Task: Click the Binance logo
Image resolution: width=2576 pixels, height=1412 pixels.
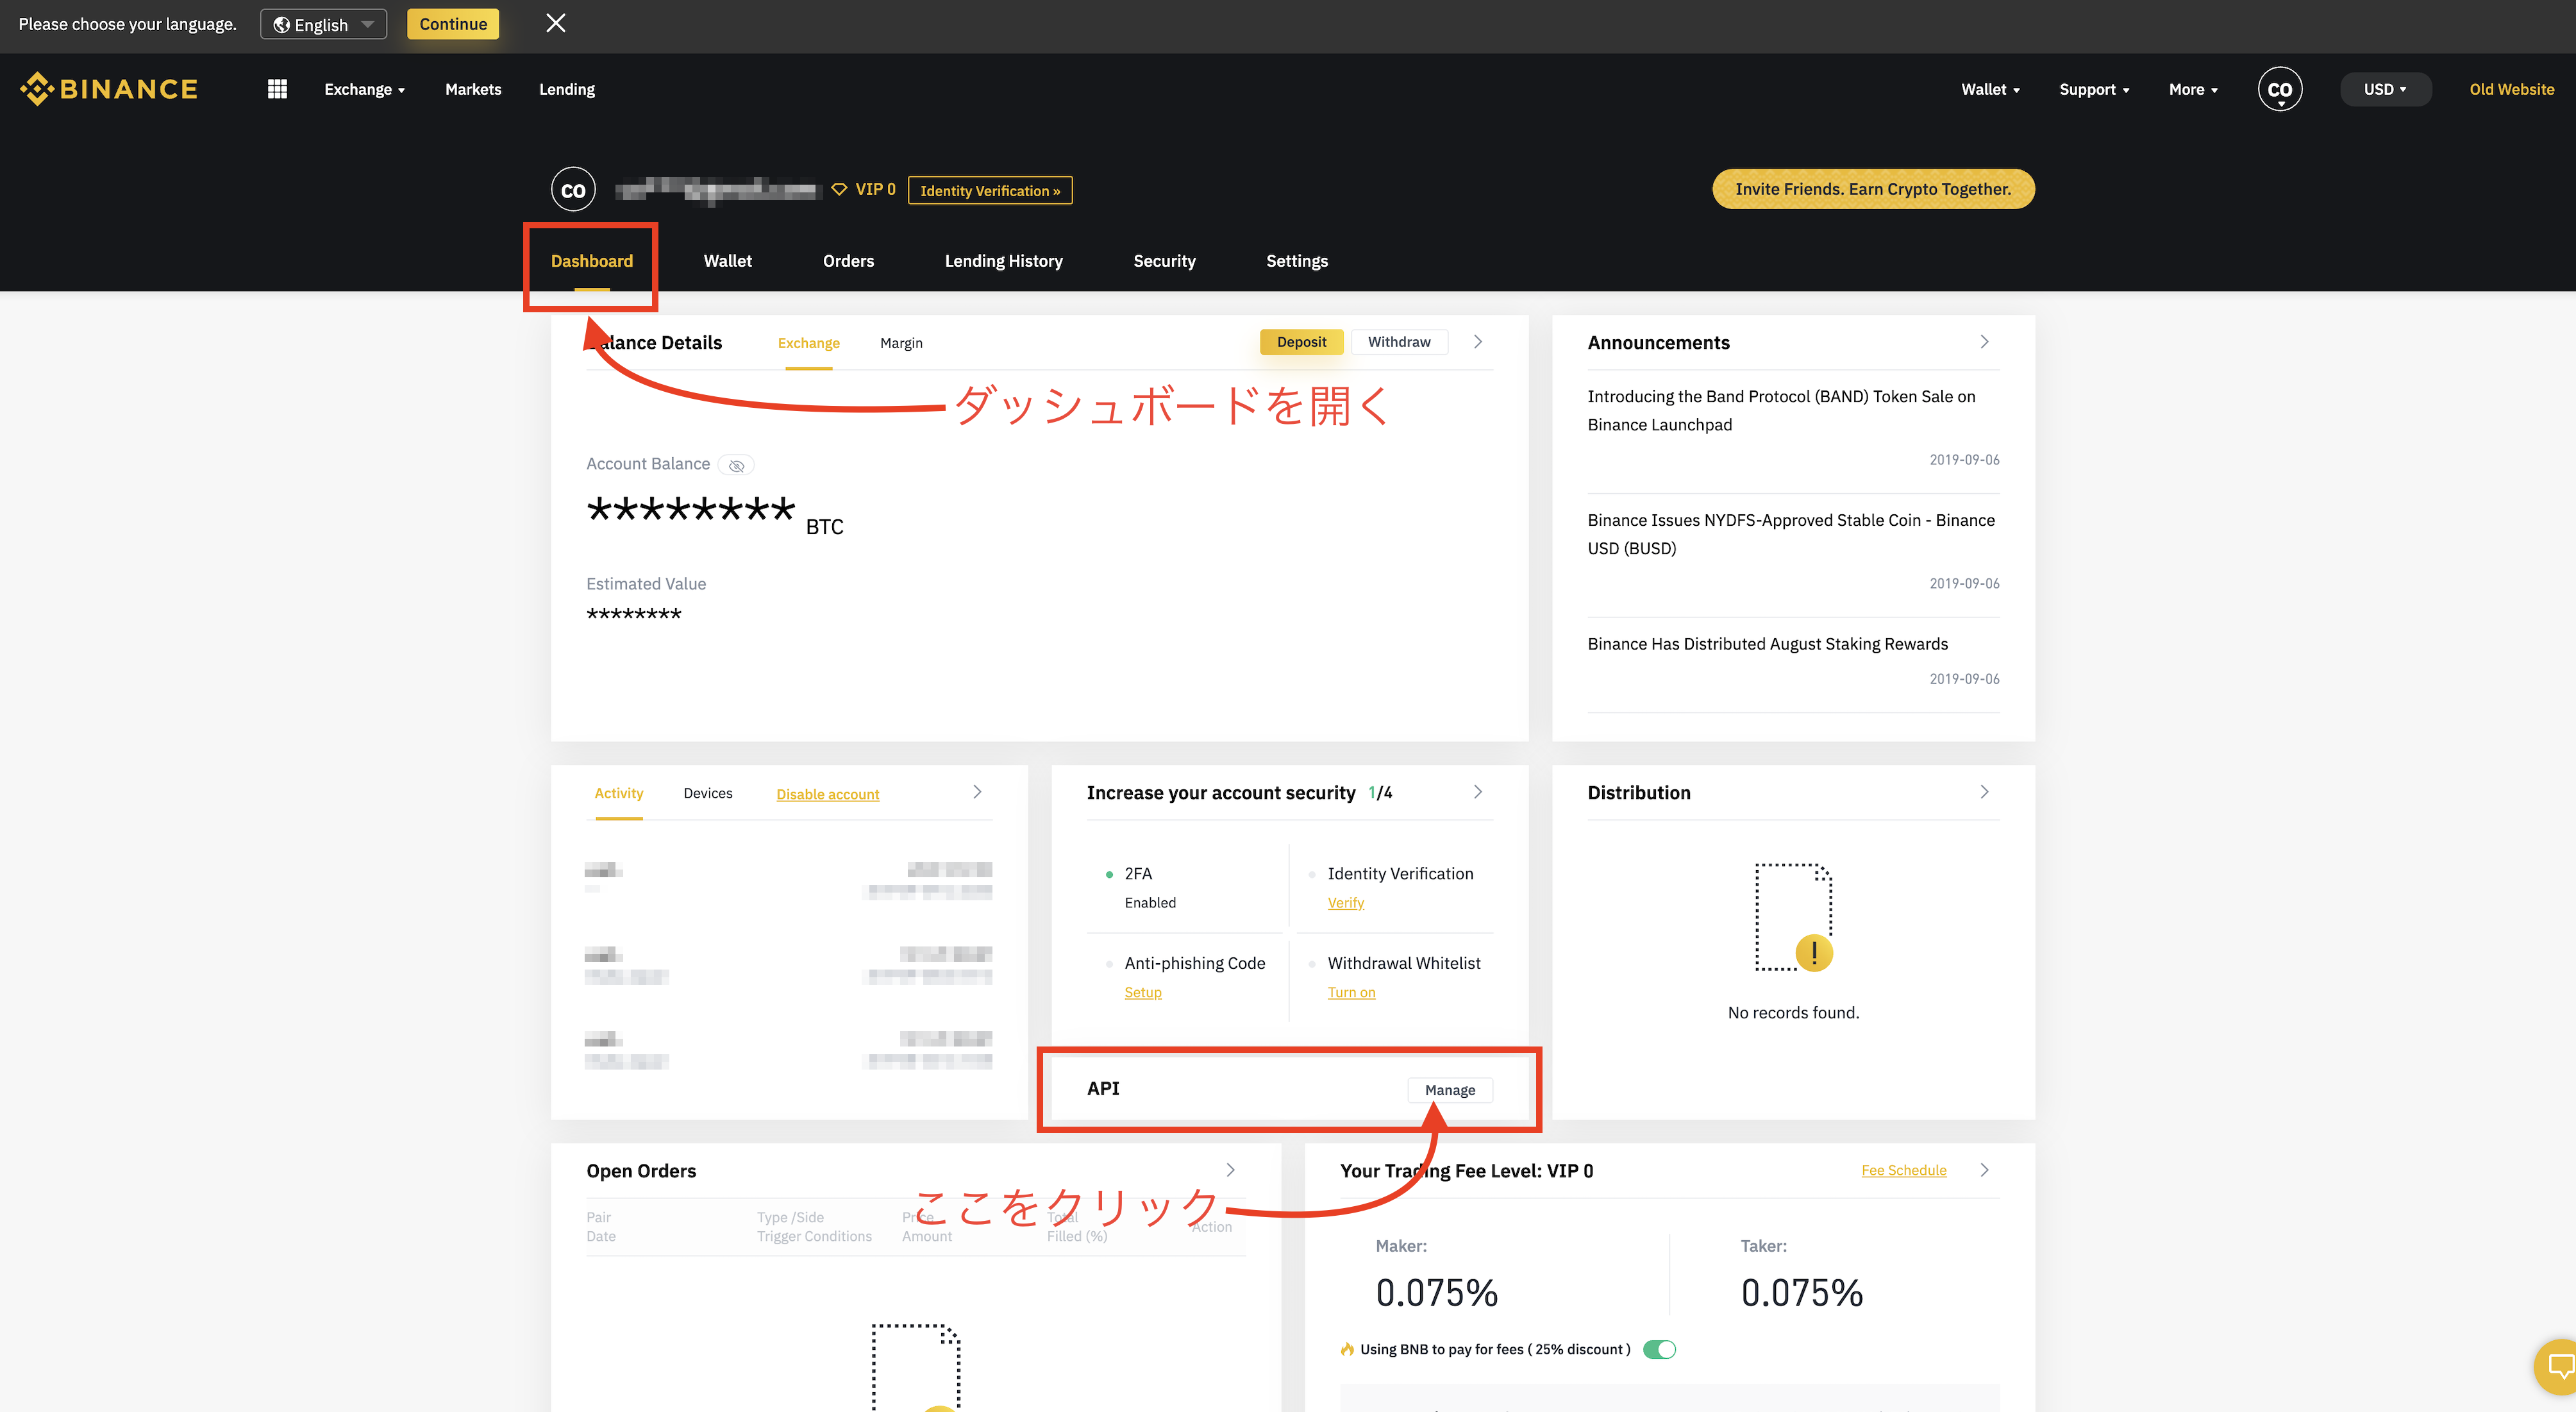Action: click(108, 89)
